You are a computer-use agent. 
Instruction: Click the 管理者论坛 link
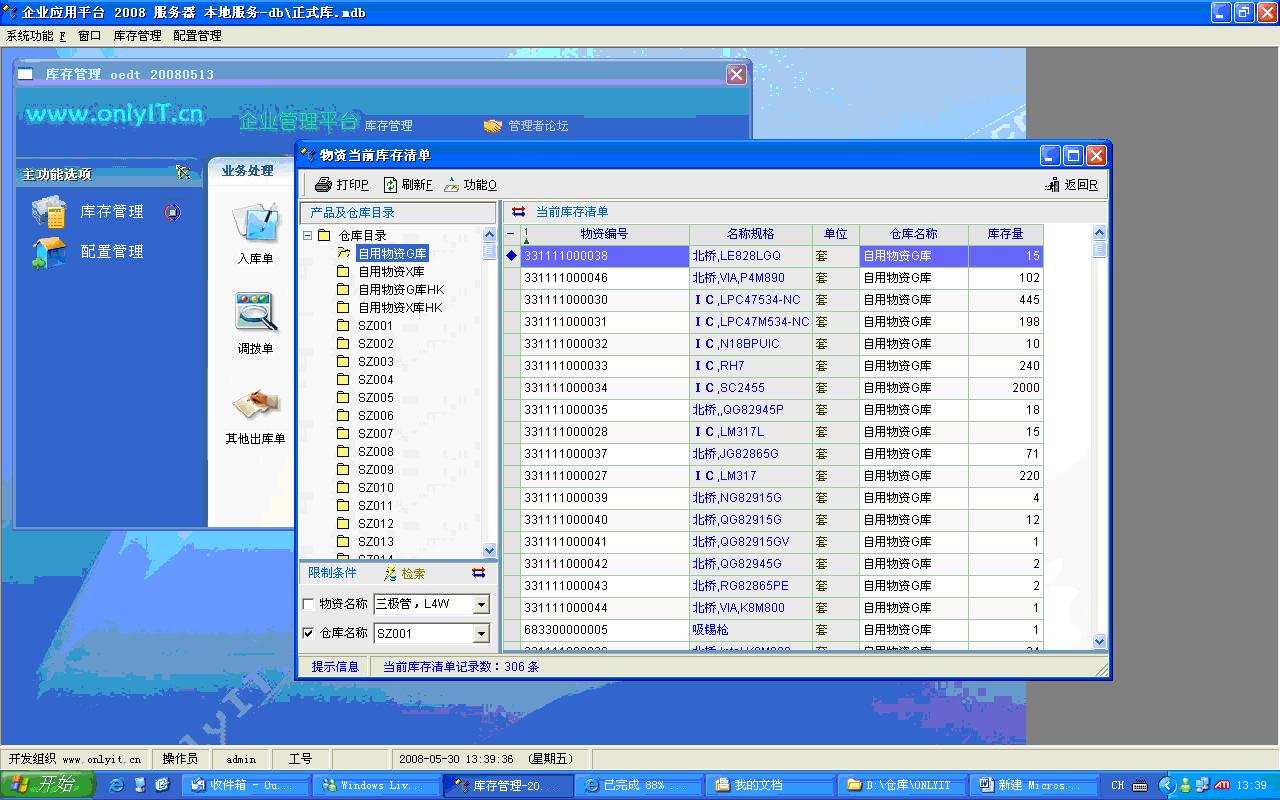(537, 126)
